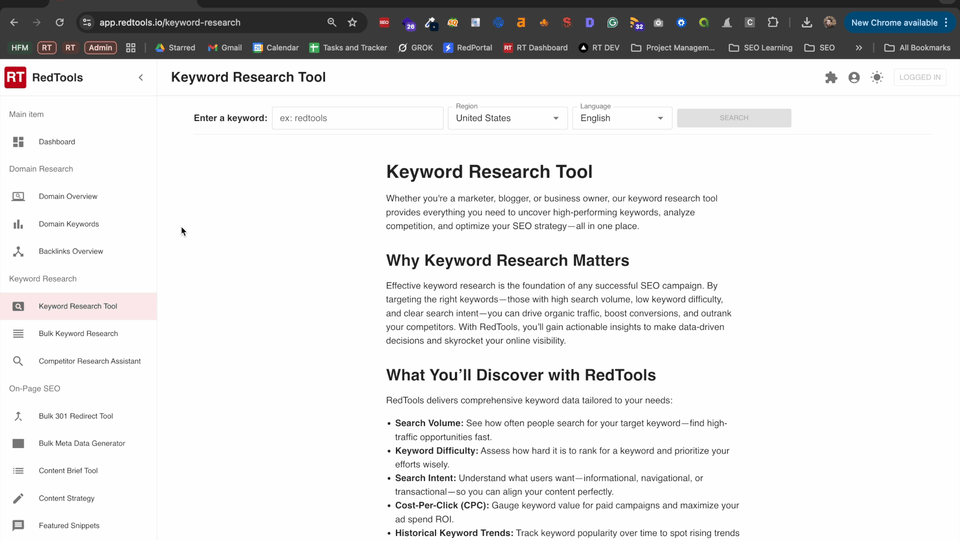Expand Project Management bookmarks folder

[x=673, y=48]
